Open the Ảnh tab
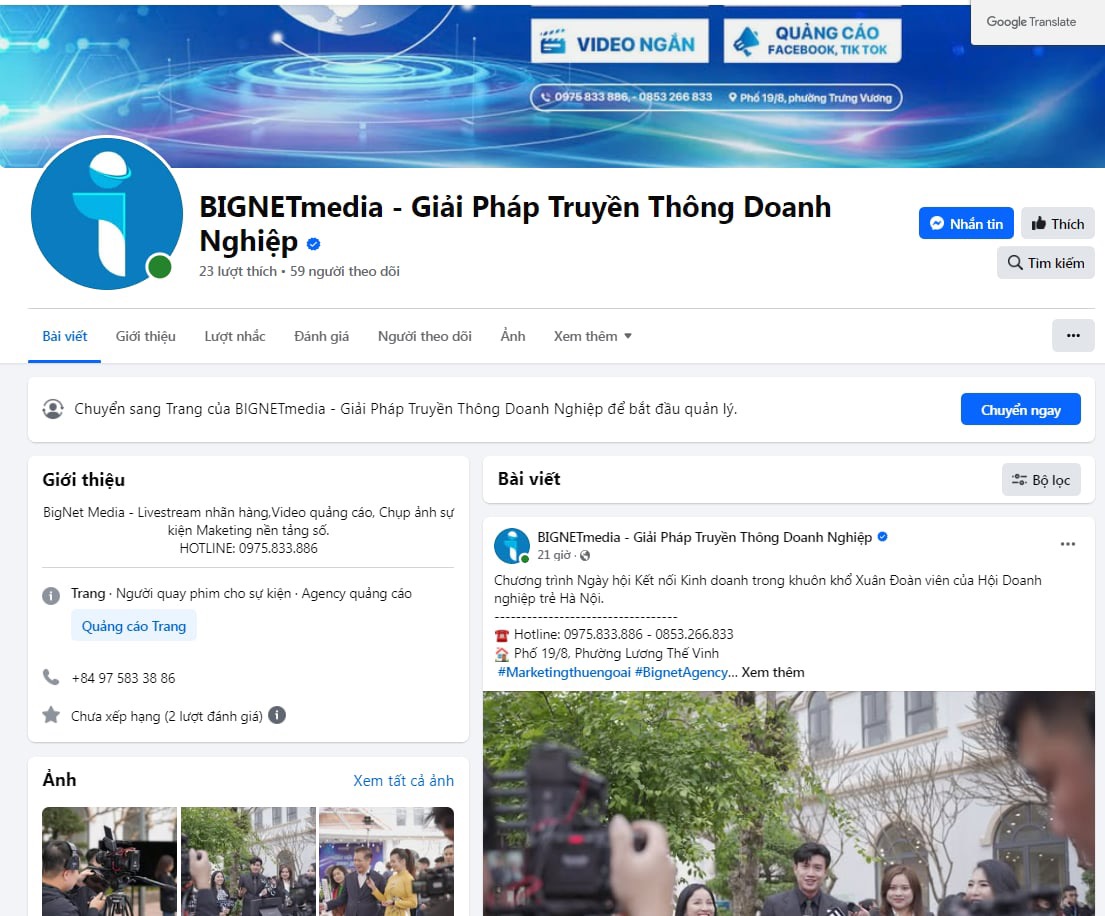This screenshot has width=1105, height=916. coord(513,336)
